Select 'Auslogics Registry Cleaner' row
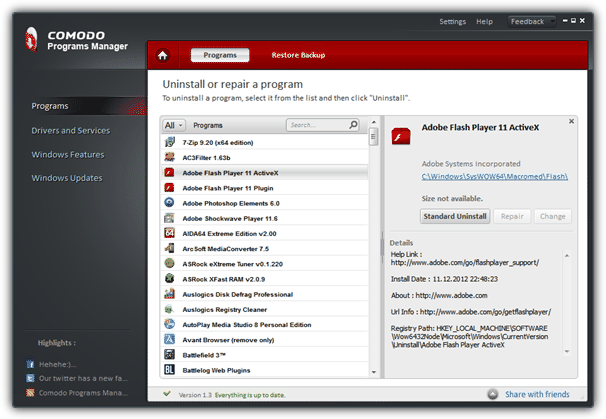 (264, 309)
